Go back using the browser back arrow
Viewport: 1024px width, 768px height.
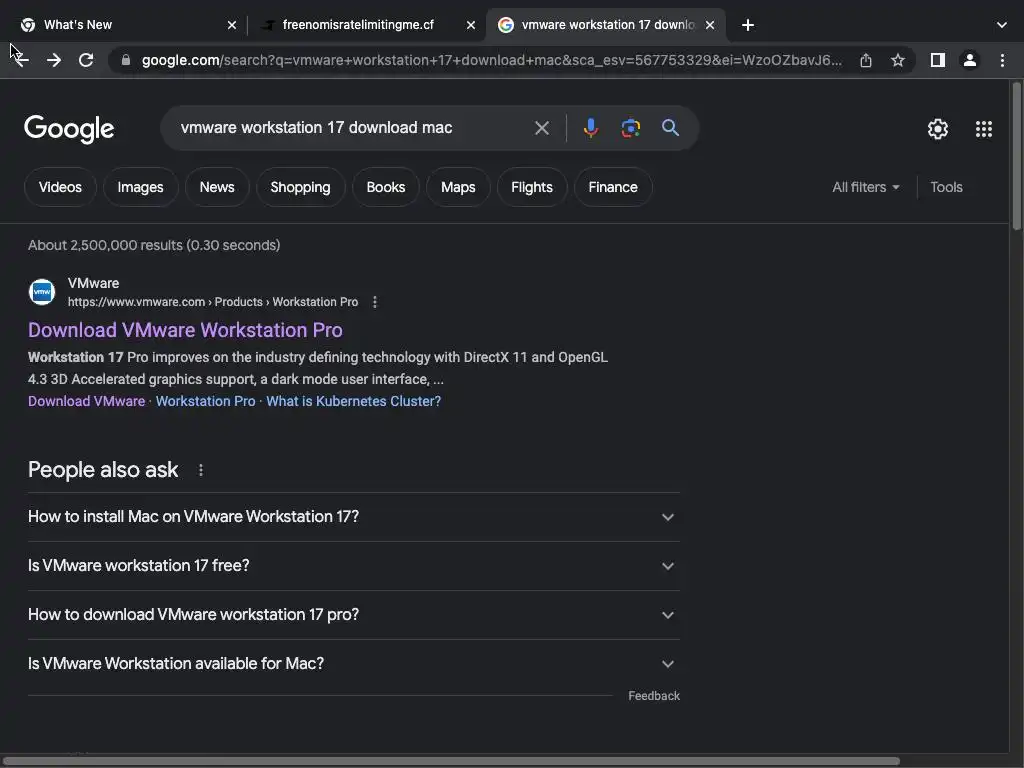pos(22,60)
